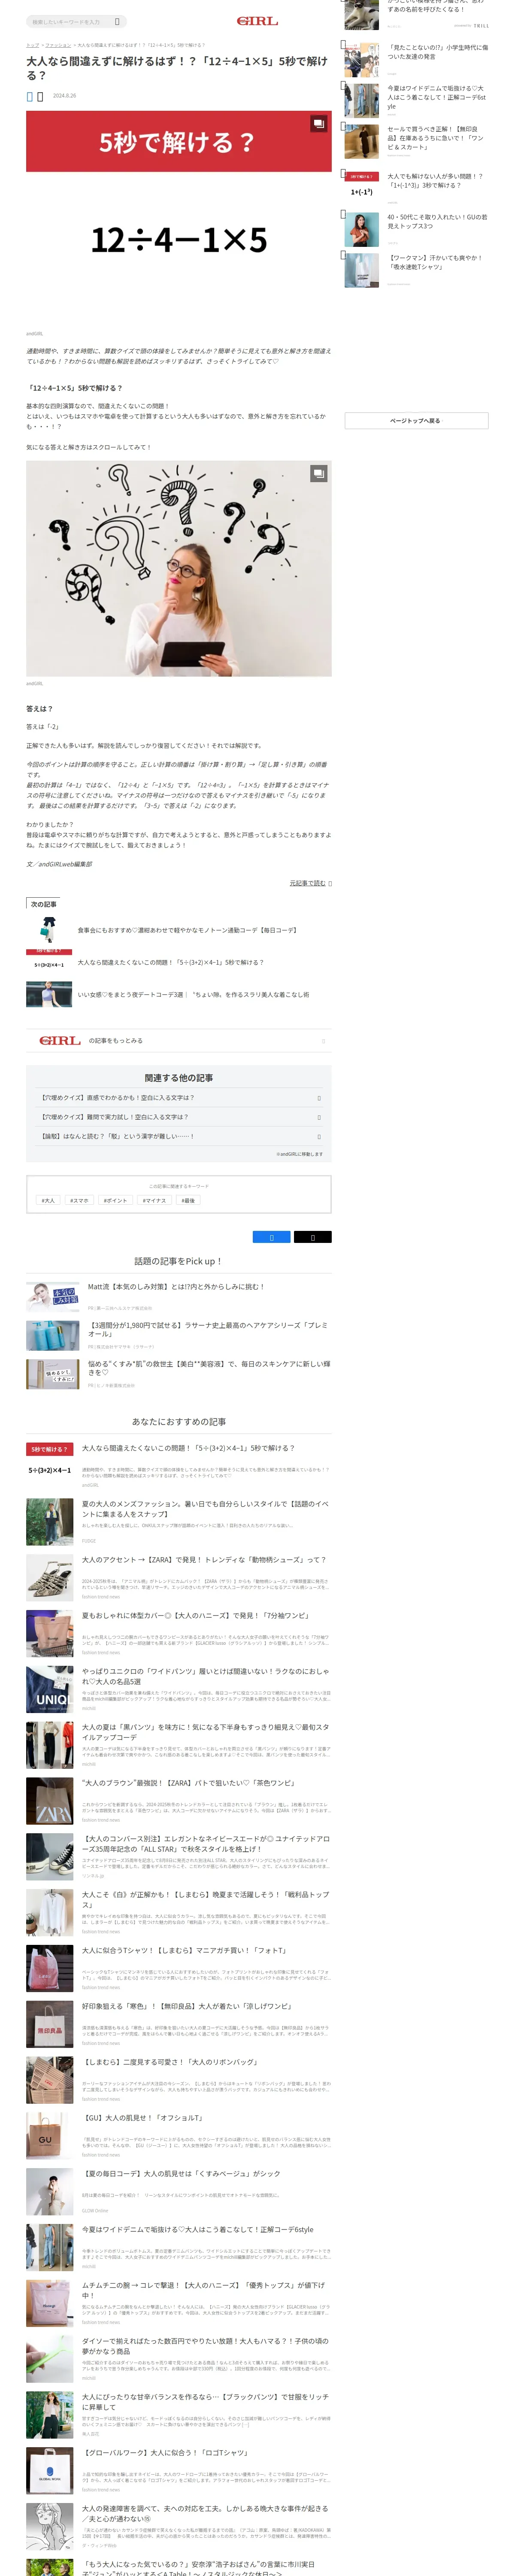Open 黒パンツ 細見えスタイルアップコーデ article
Image resolution: width=515 pixels, height=2576 pixels.
point(205,1732)
